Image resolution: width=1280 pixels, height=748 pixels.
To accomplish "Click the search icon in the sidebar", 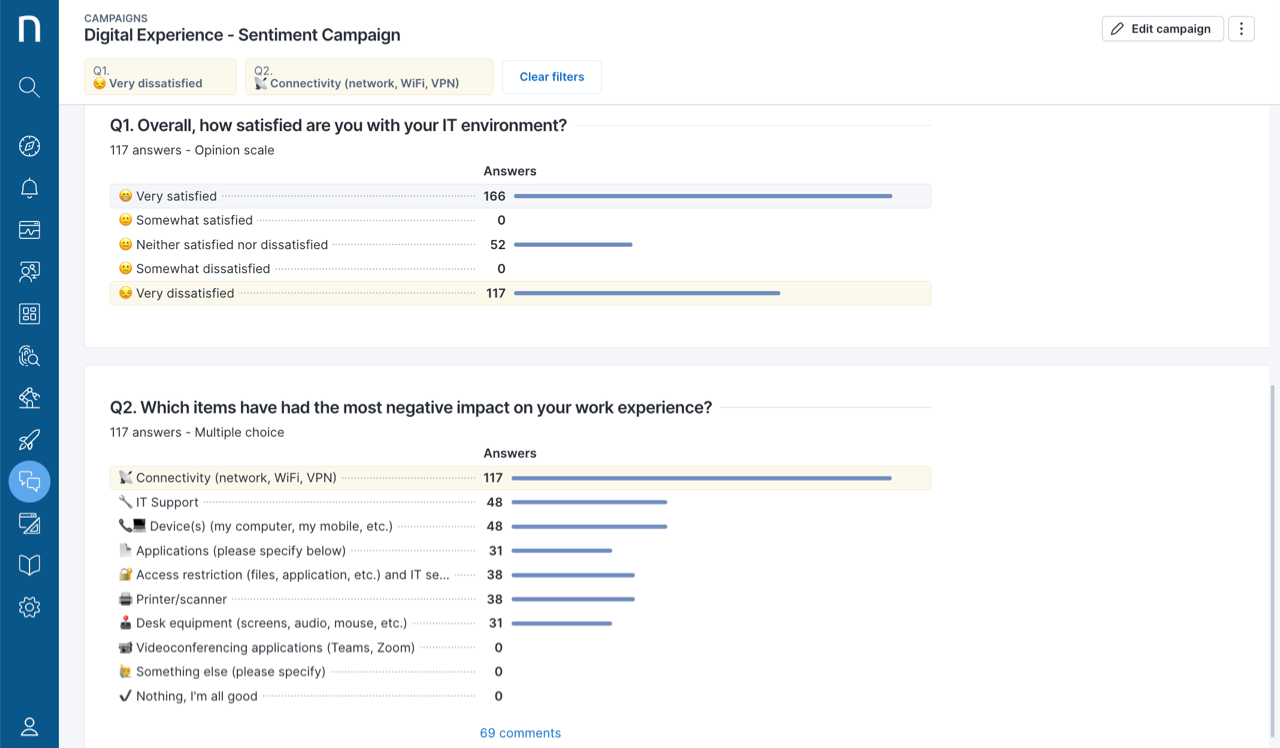I will (x=29, y=88).
